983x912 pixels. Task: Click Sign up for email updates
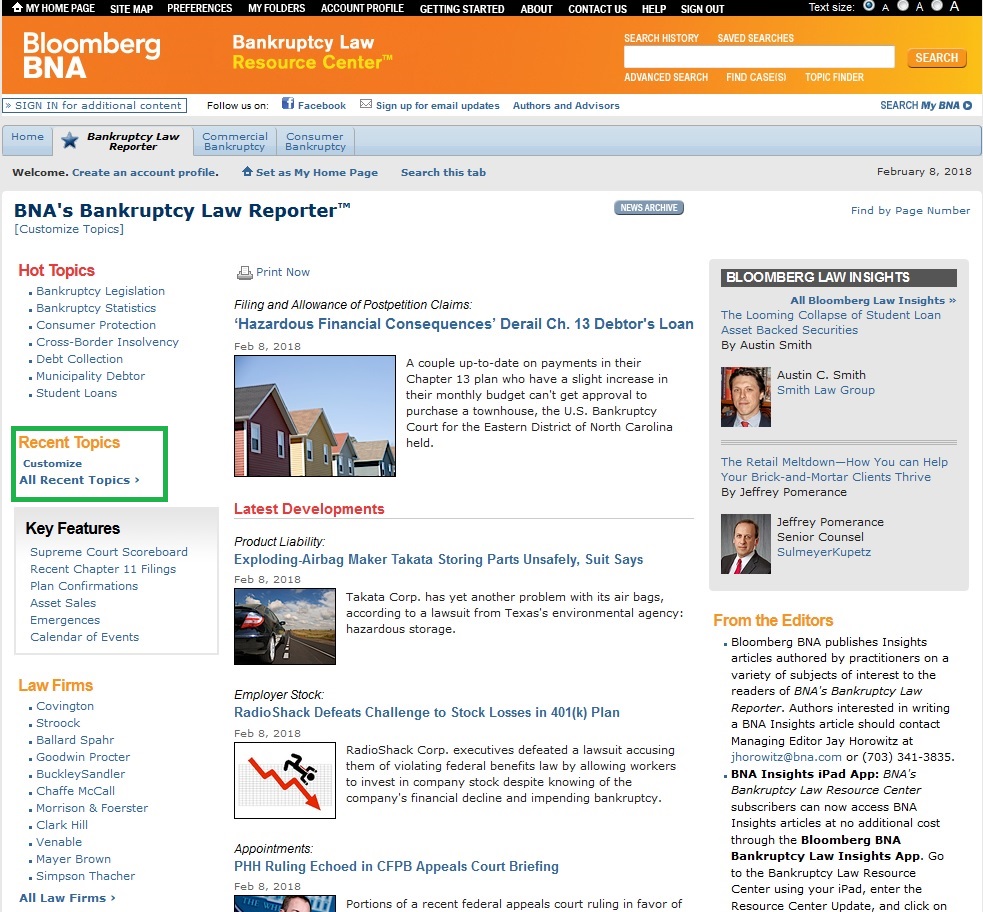click(438, 105)
